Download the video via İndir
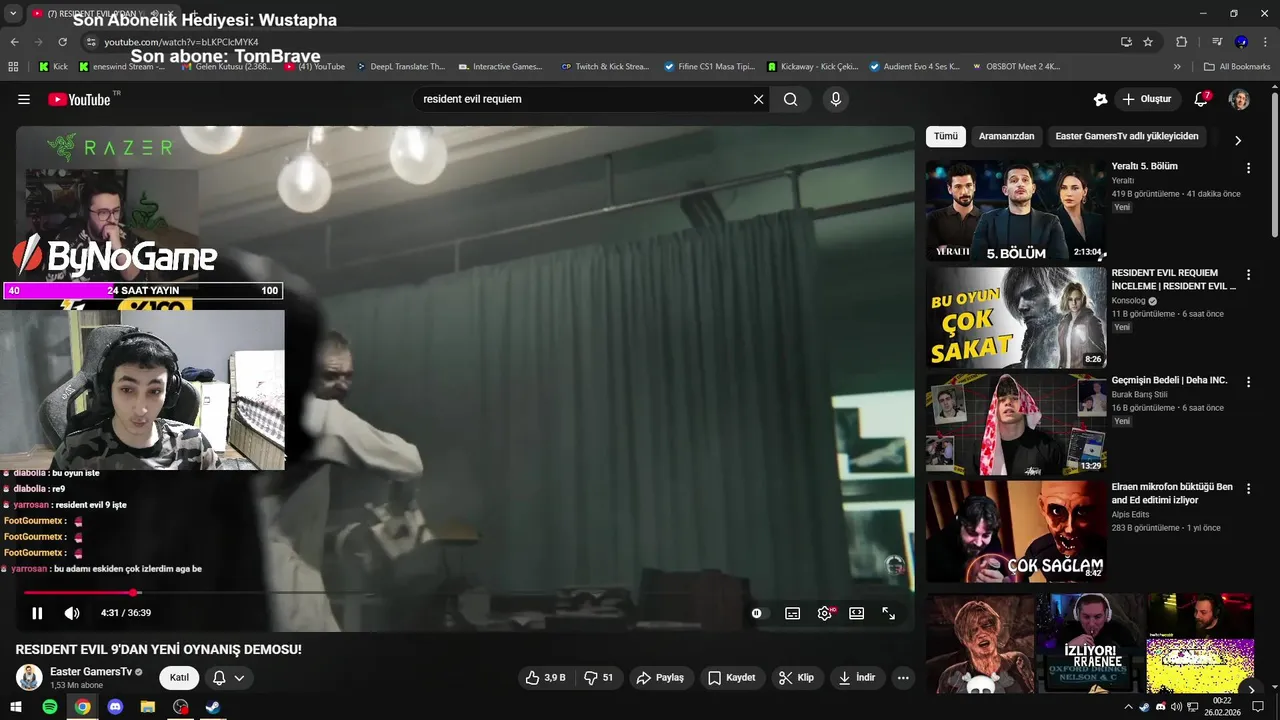1280x720 pixels. [x=856, y=677]
